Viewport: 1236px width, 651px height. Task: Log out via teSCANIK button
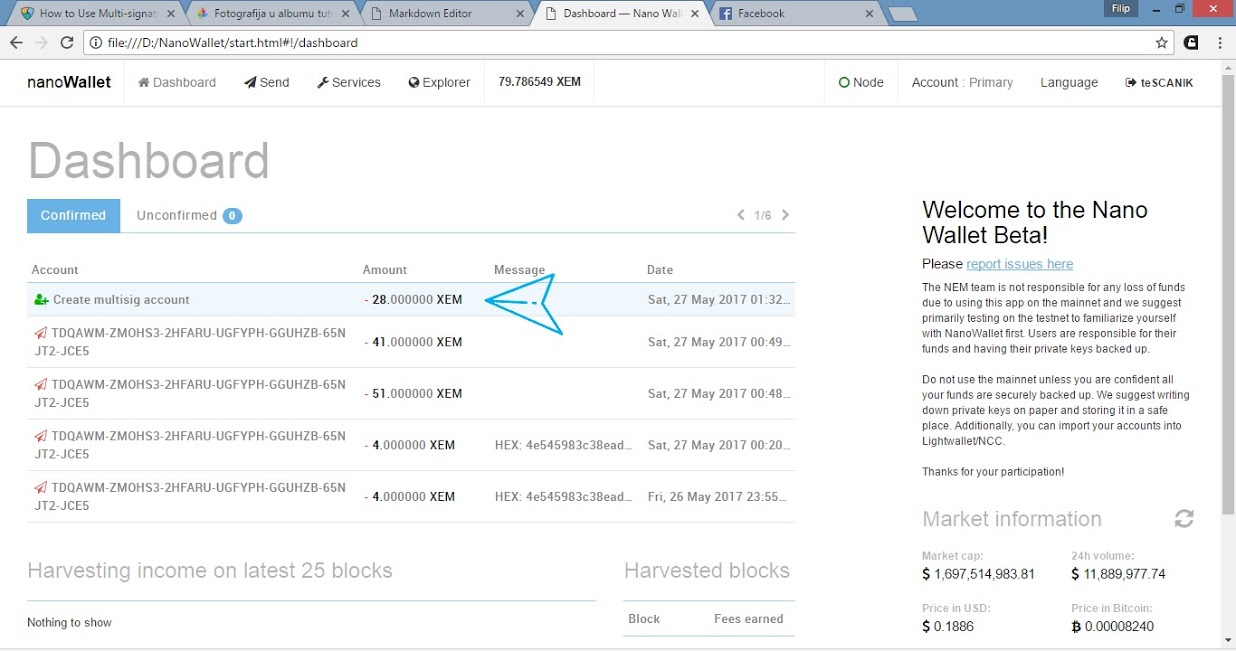click(1159, 83)
